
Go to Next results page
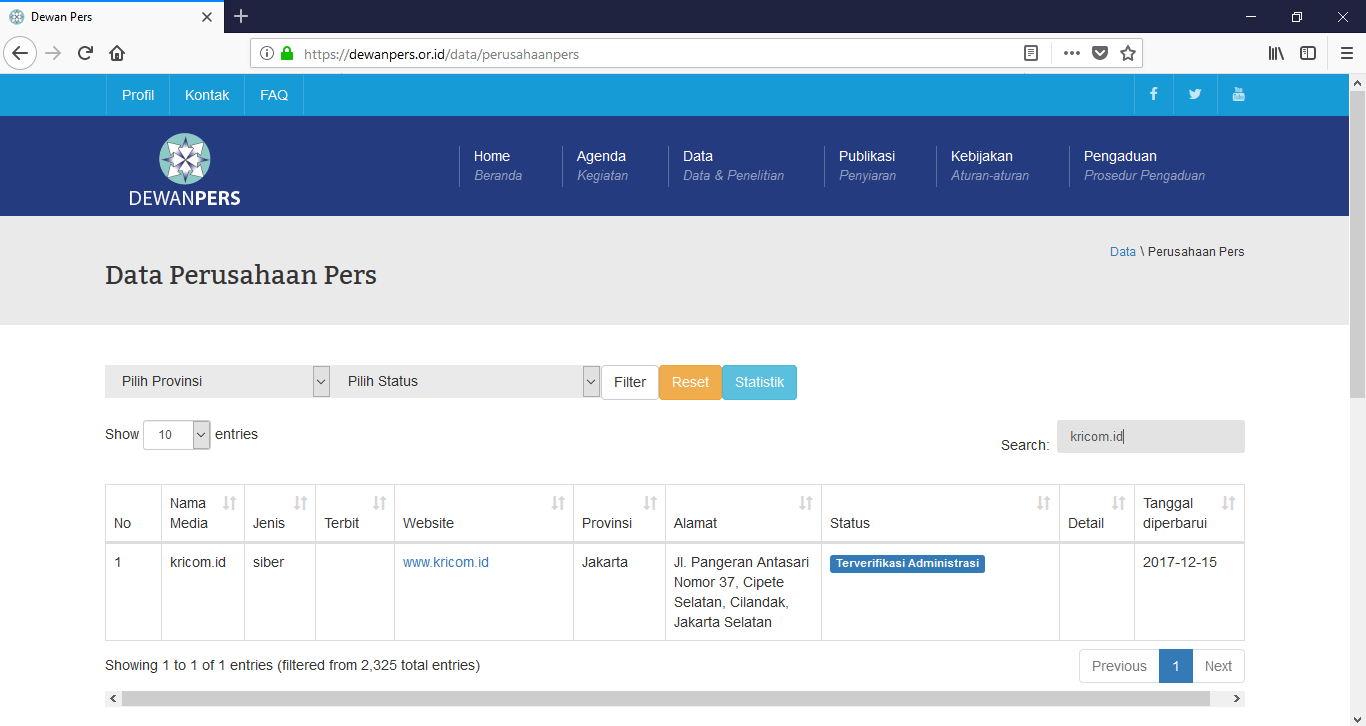tap(1218, 666)
